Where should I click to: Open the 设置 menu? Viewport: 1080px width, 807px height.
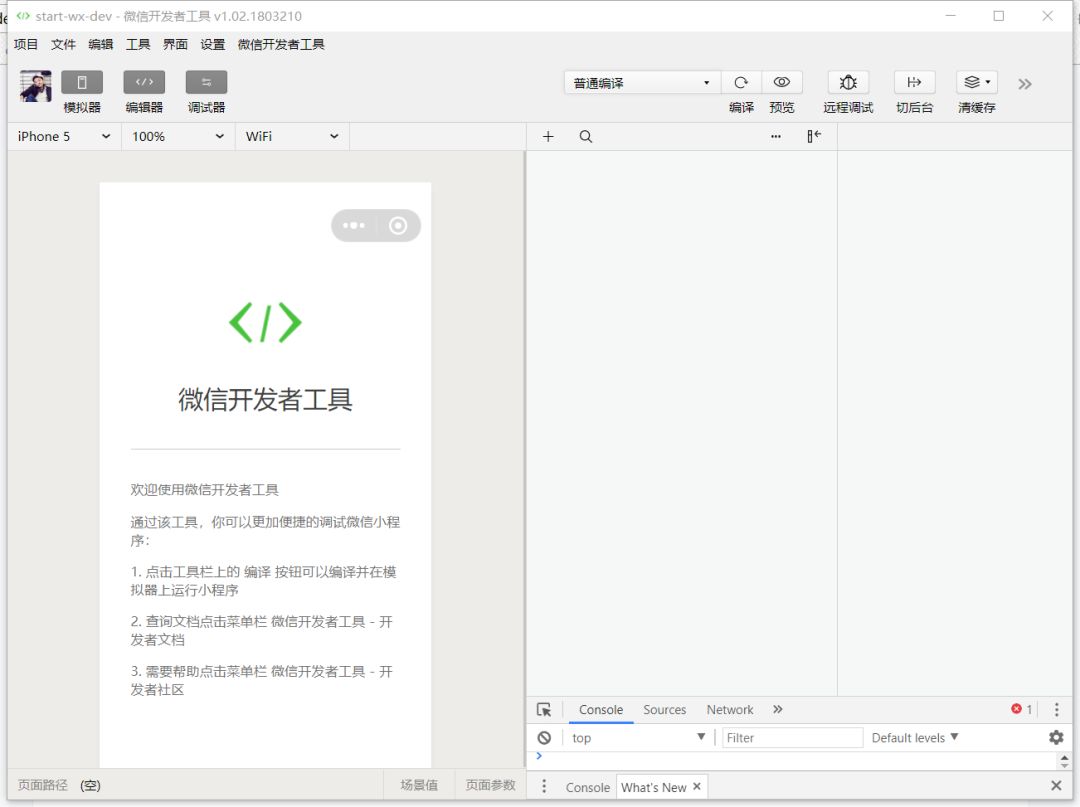click(213, 45)
